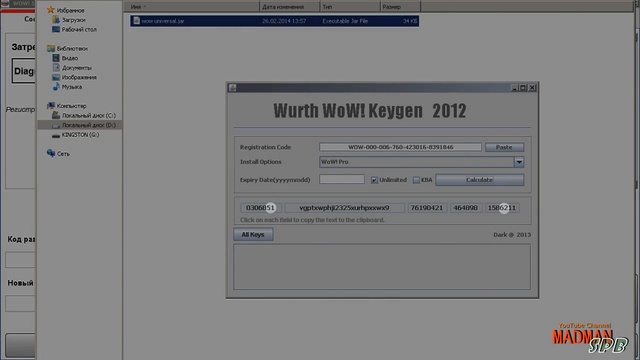Open Локальный диск (C:) drive icon
The width and height of the screenshot is (640, 360).
pyautogui.click(x=56, y=116)
